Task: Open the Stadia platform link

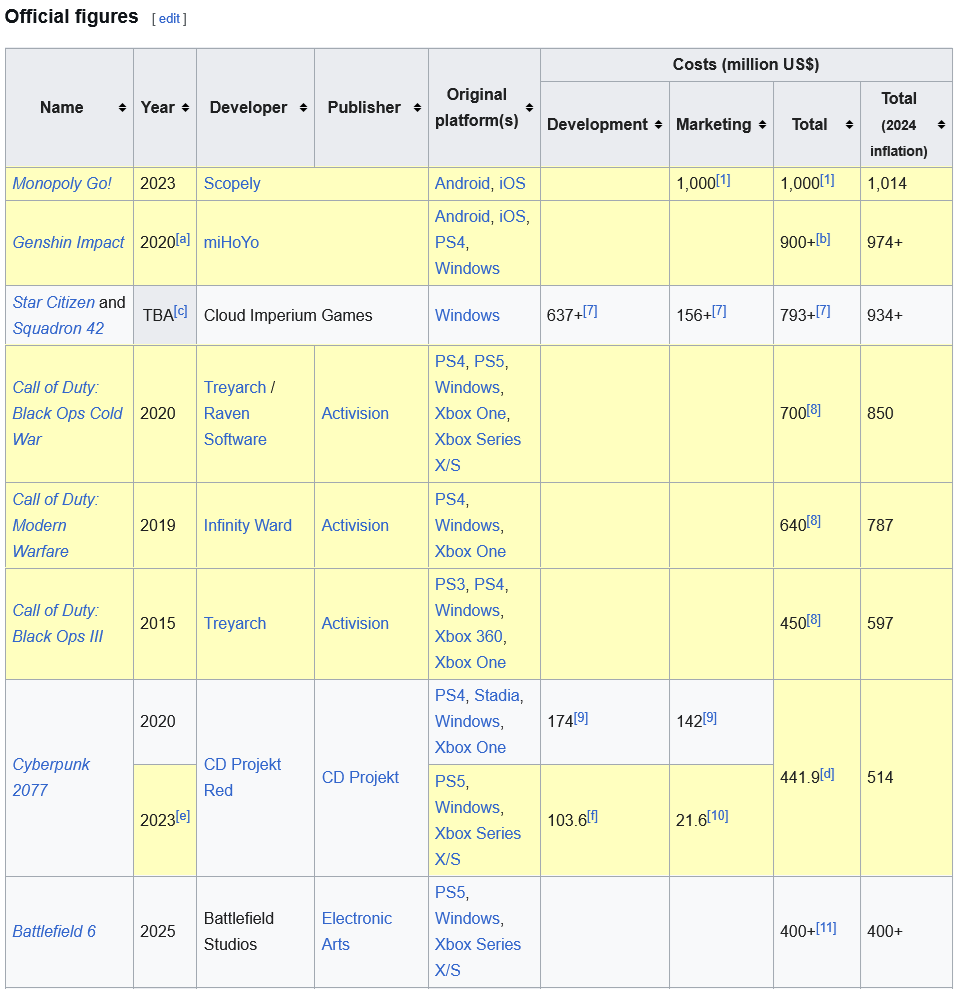Action: click(497, 695)
